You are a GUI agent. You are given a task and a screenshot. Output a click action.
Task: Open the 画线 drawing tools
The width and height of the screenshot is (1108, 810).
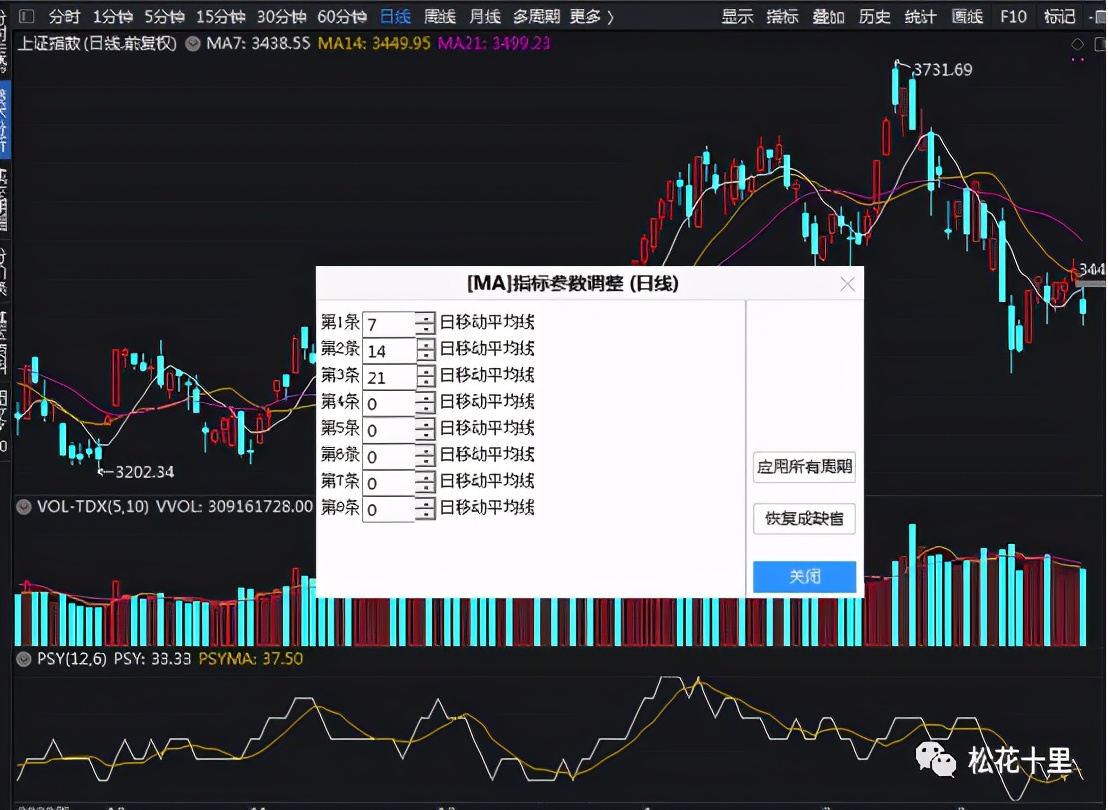pos(967,16)
